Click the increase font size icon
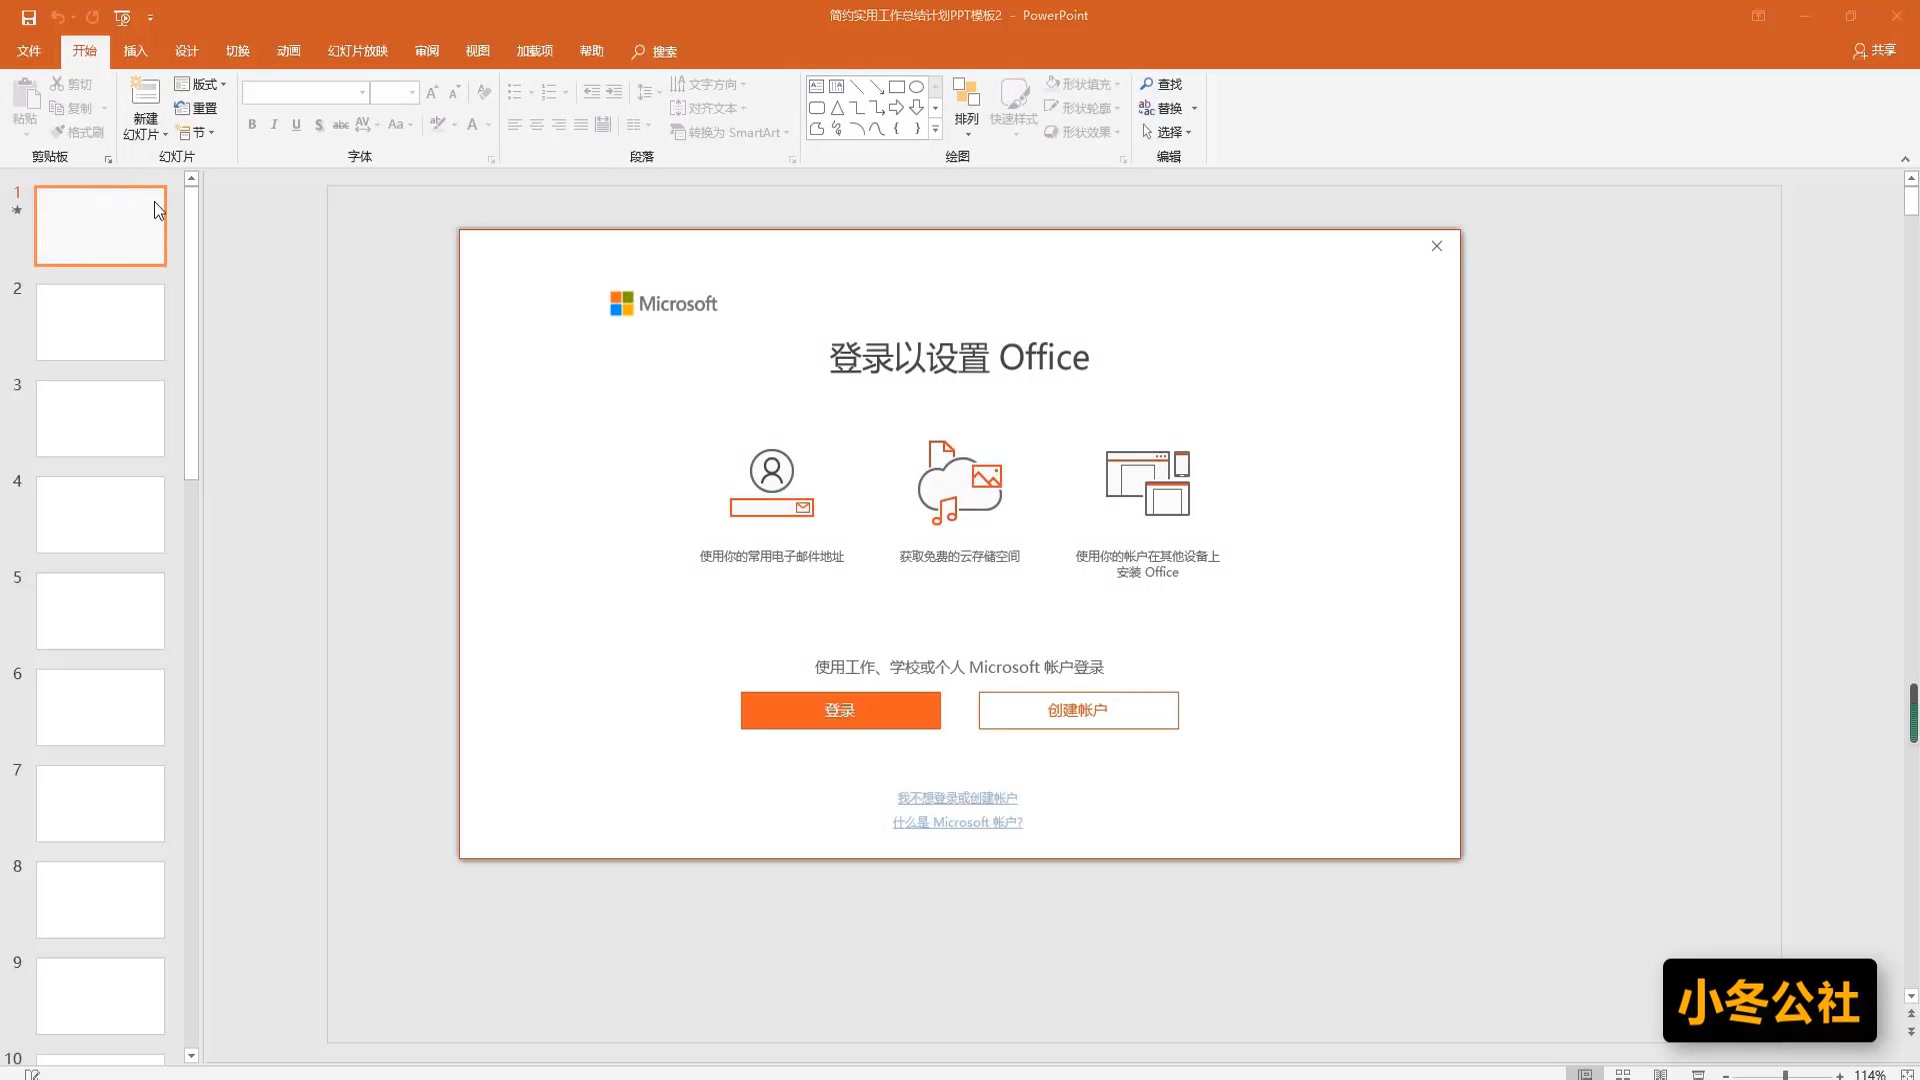This screenshot has height=1080, width=1920. point(432,92)
